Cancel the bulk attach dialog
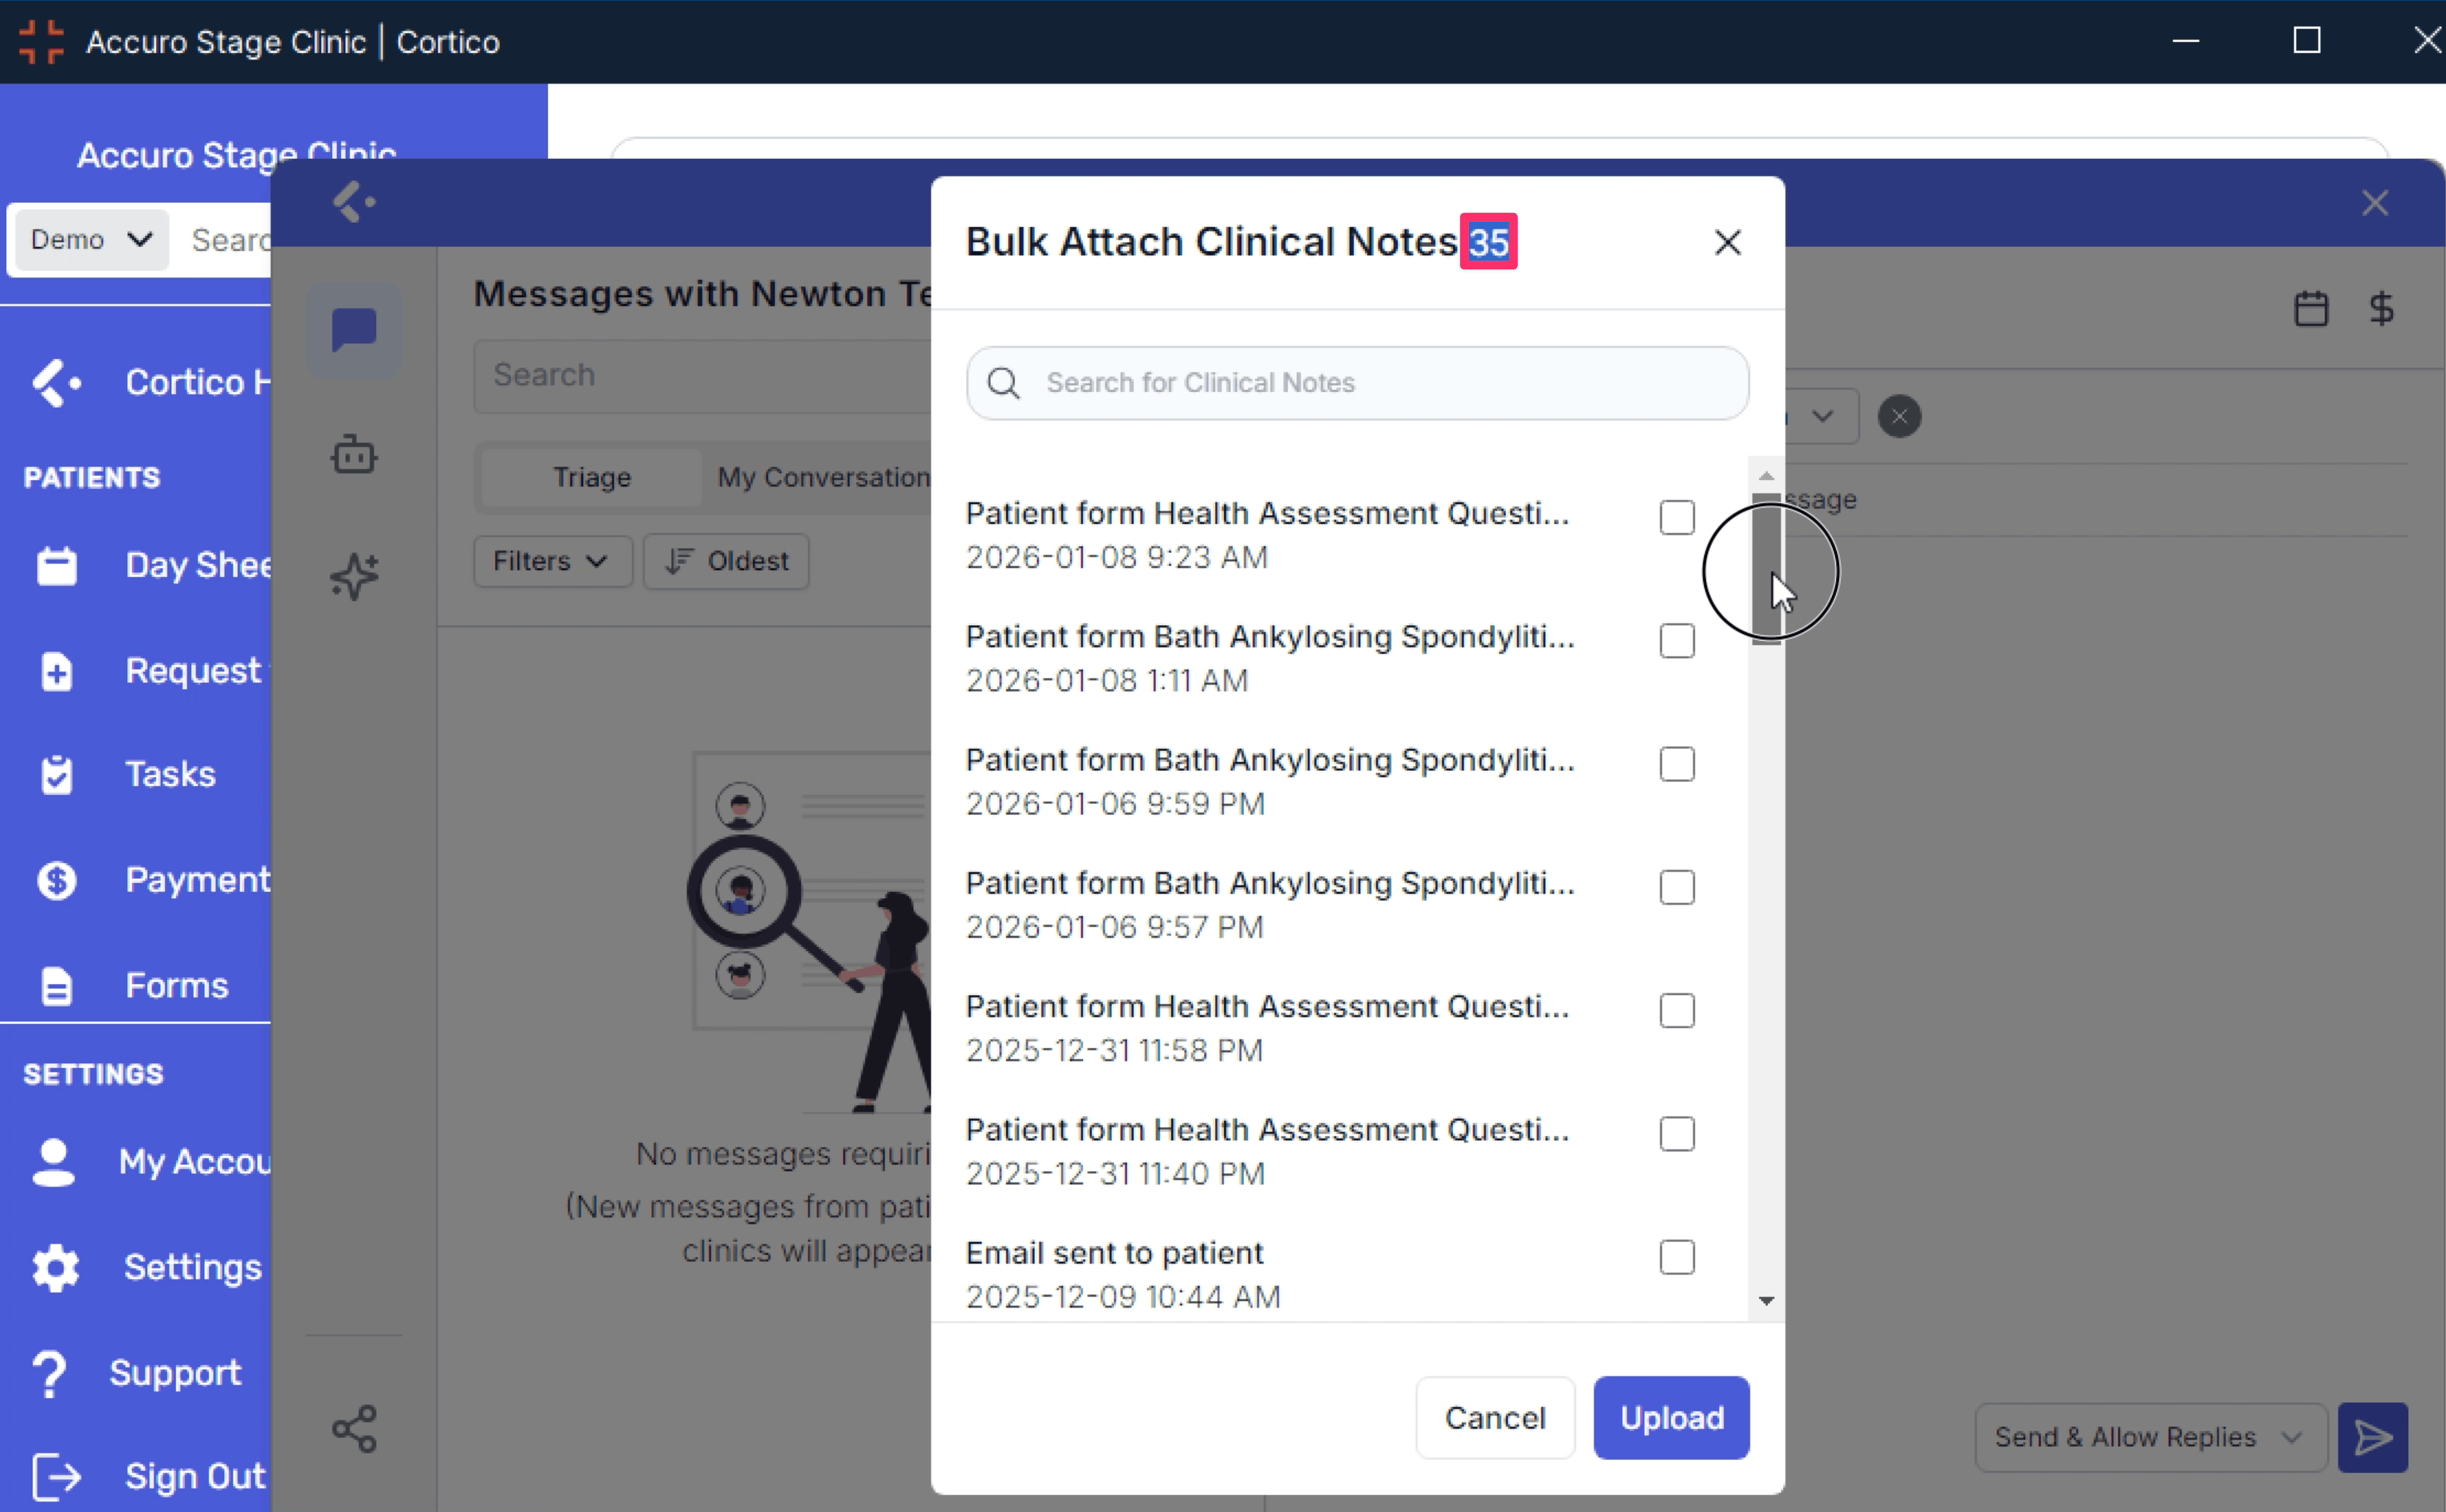This screenshot has height=1512, width=2446. (1494, 1417)
